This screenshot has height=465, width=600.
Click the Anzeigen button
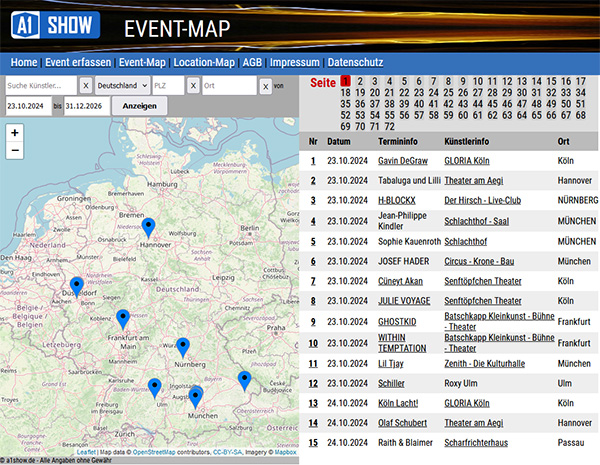tap(139, 106)
